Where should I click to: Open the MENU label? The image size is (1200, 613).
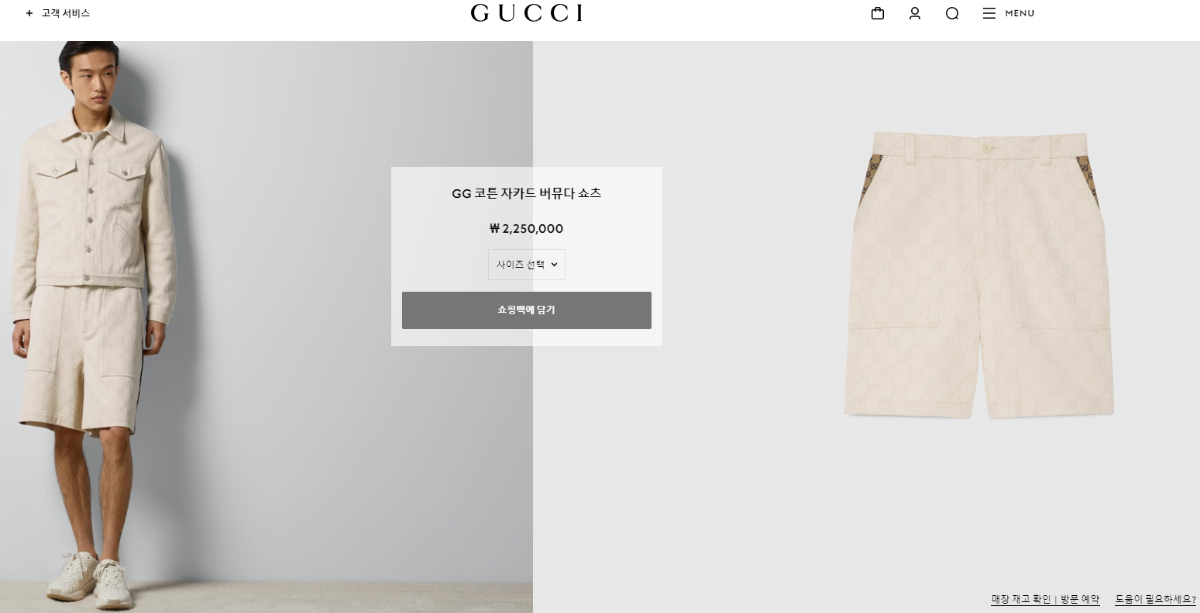[1020, 13]
